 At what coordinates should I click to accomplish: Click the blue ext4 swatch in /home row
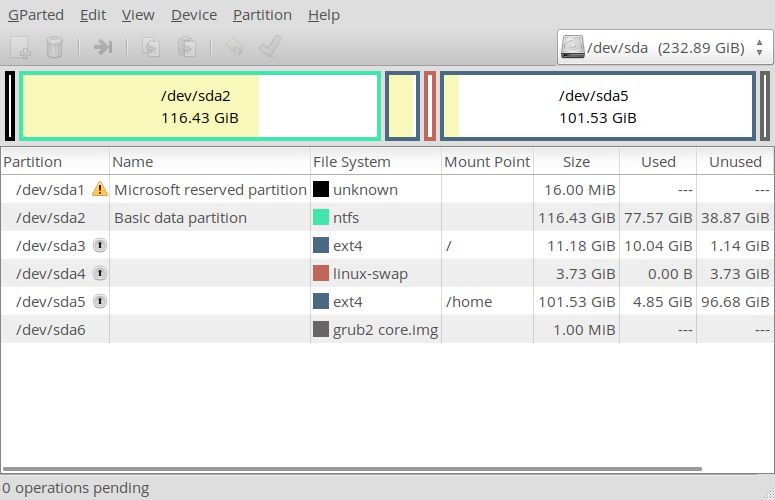point(321,301)
